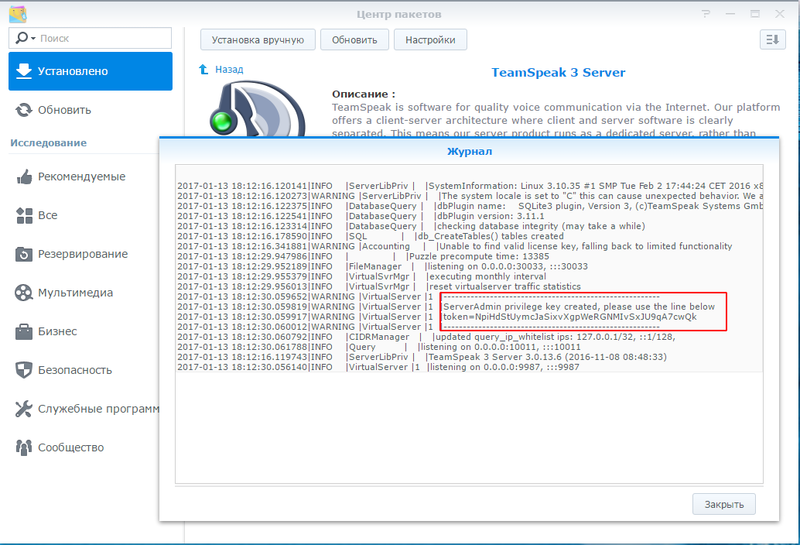Viewport: 800px width, 545px height.
Task: Open the Security (Безопасность) shield category
Action: click(24, 370)
